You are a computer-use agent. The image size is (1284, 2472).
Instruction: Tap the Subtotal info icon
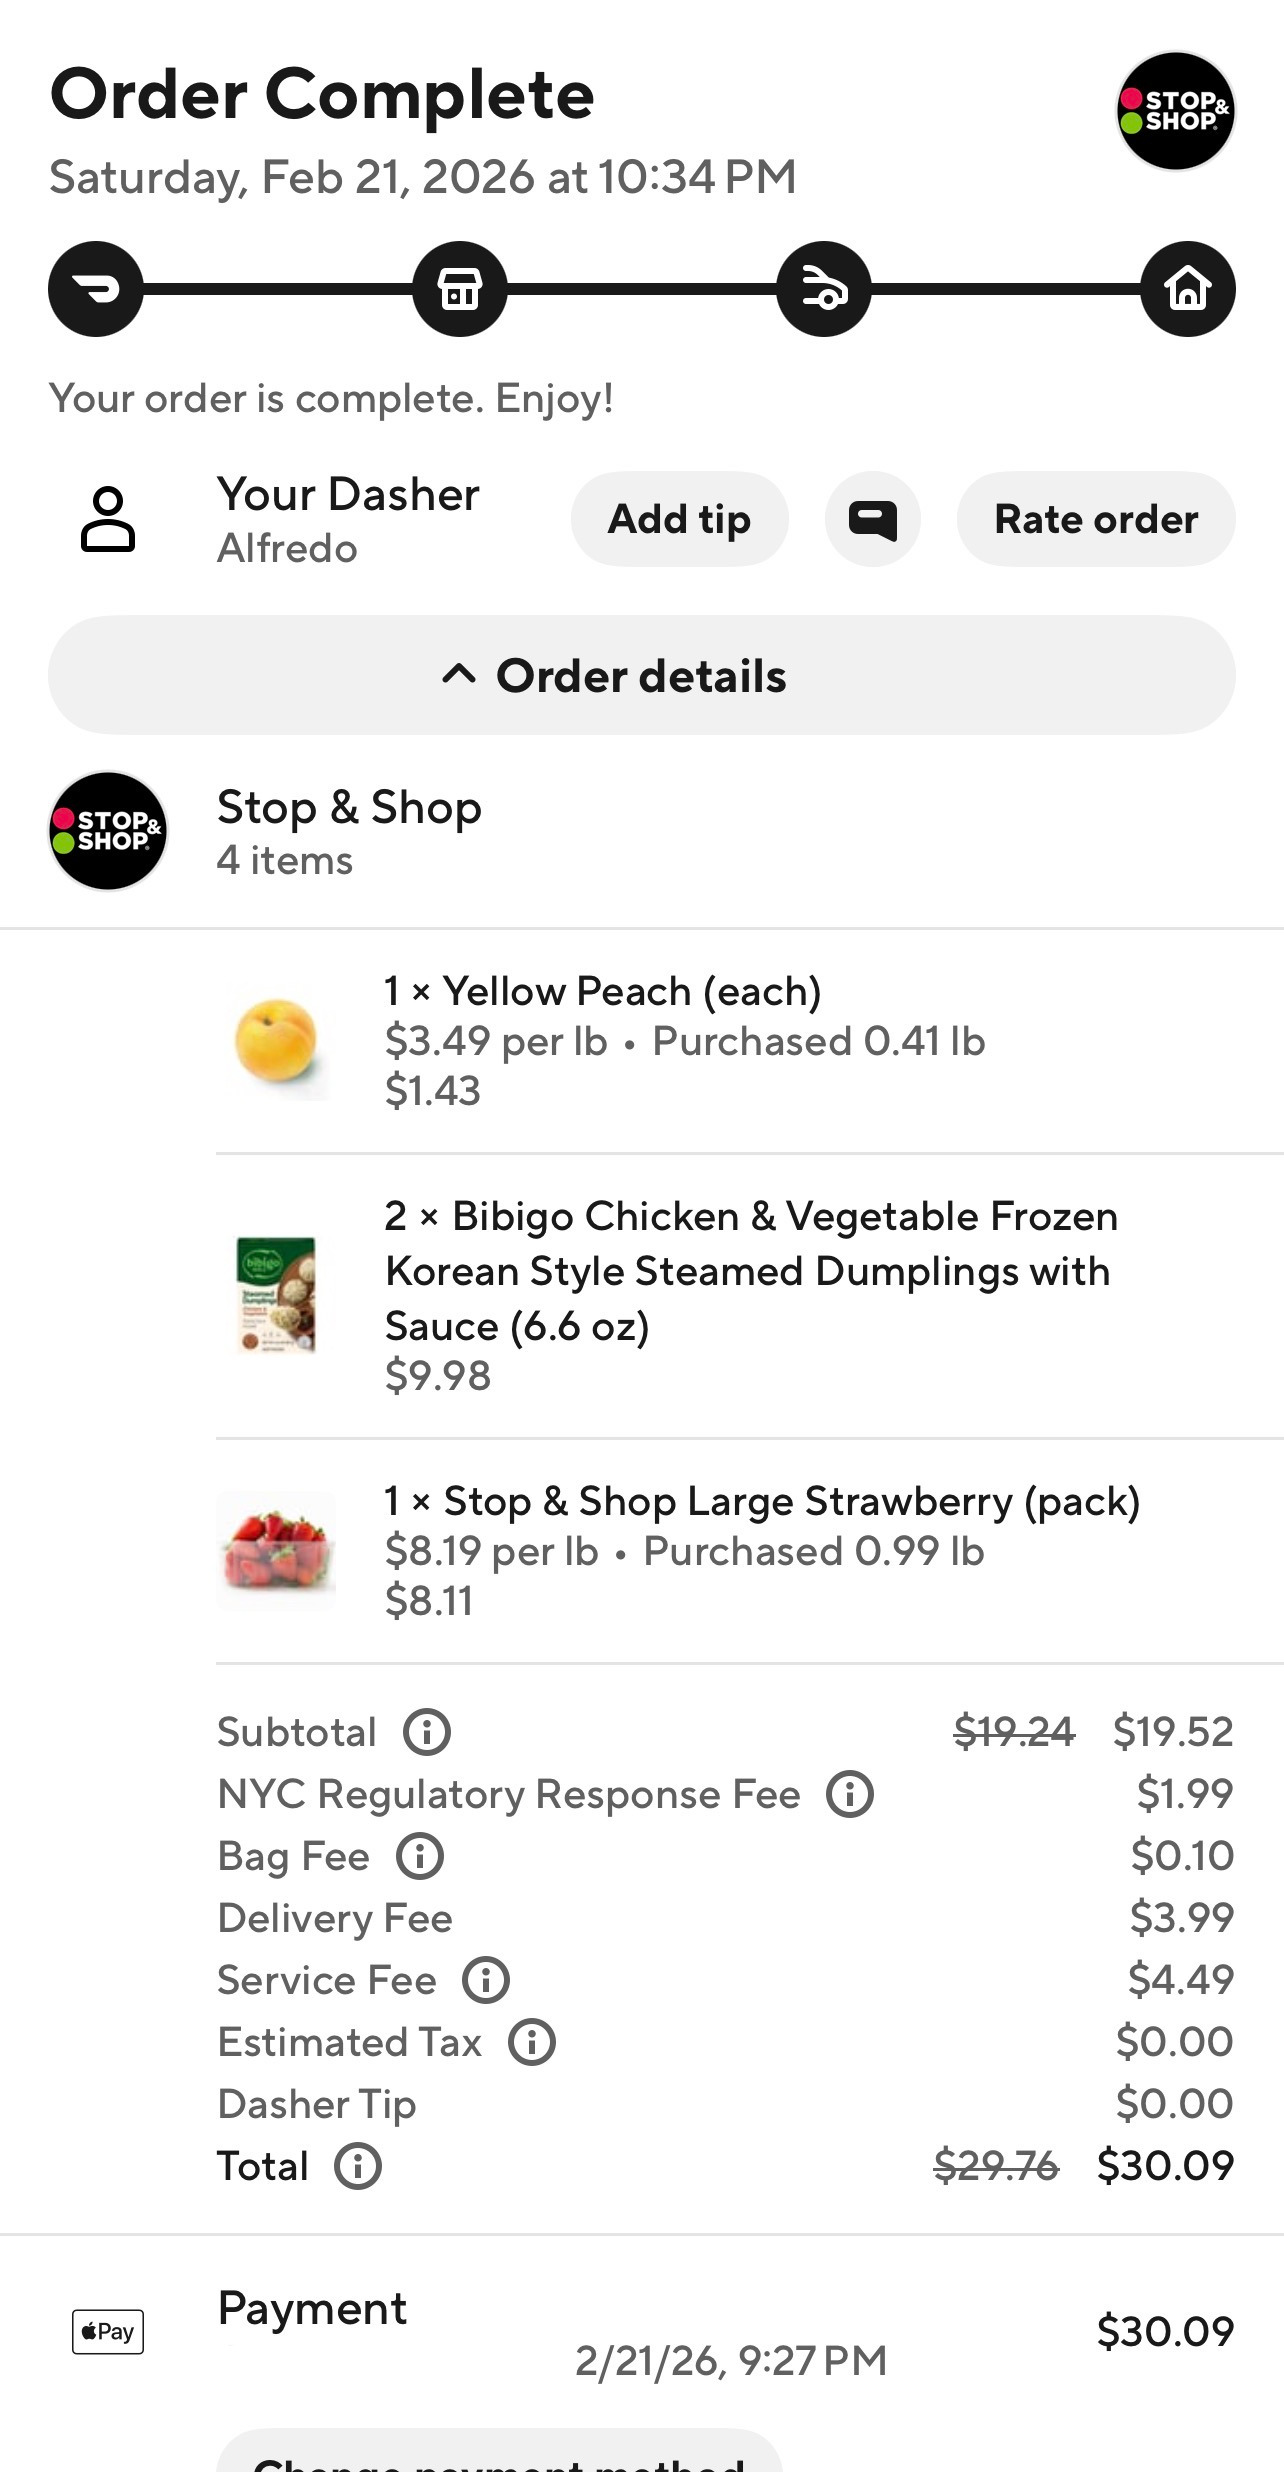tap(427, 1732)
